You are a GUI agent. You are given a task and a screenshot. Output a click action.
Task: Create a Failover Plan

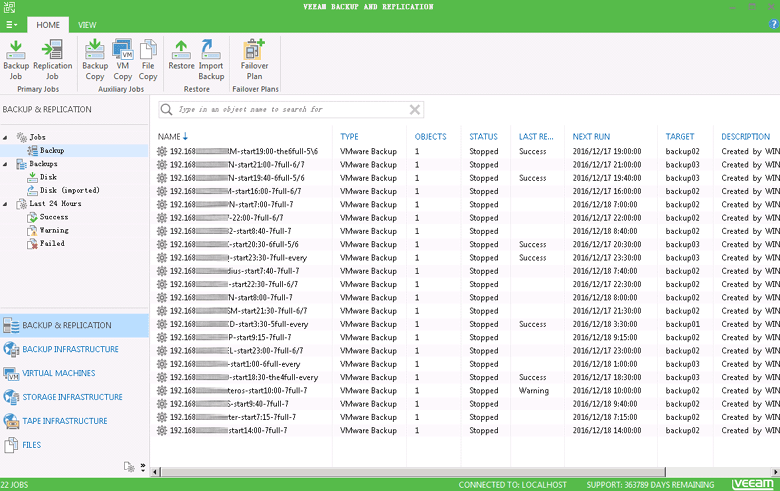coord(254,60)
